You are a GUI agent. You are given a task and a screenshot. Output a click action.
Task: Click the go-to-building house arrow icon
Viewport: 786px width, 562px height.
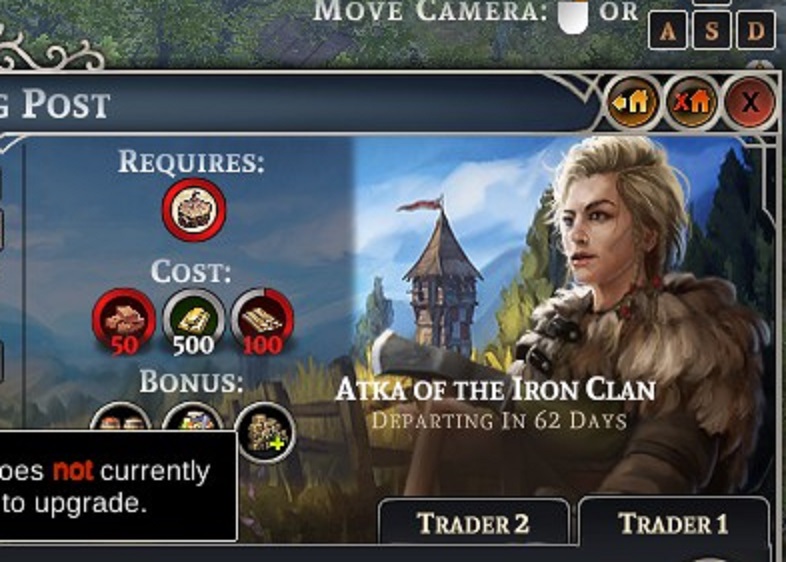point(633,102)
